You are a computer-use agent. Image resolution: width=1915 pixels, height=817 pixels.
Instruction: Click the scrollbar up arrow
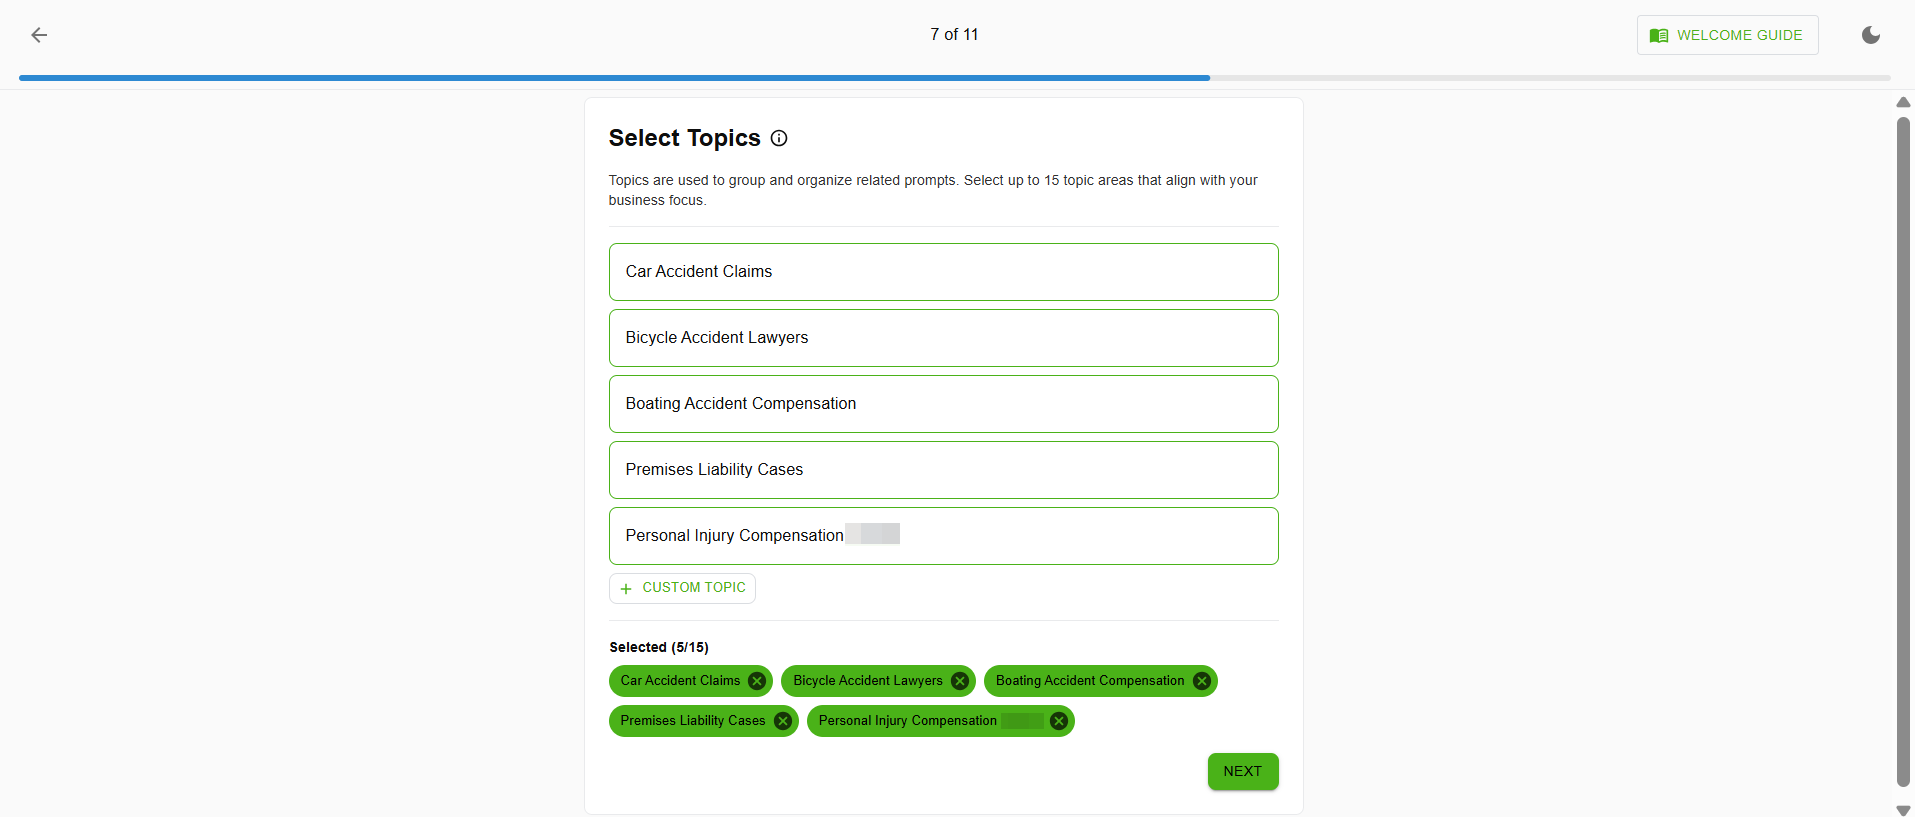(1904, 102)
